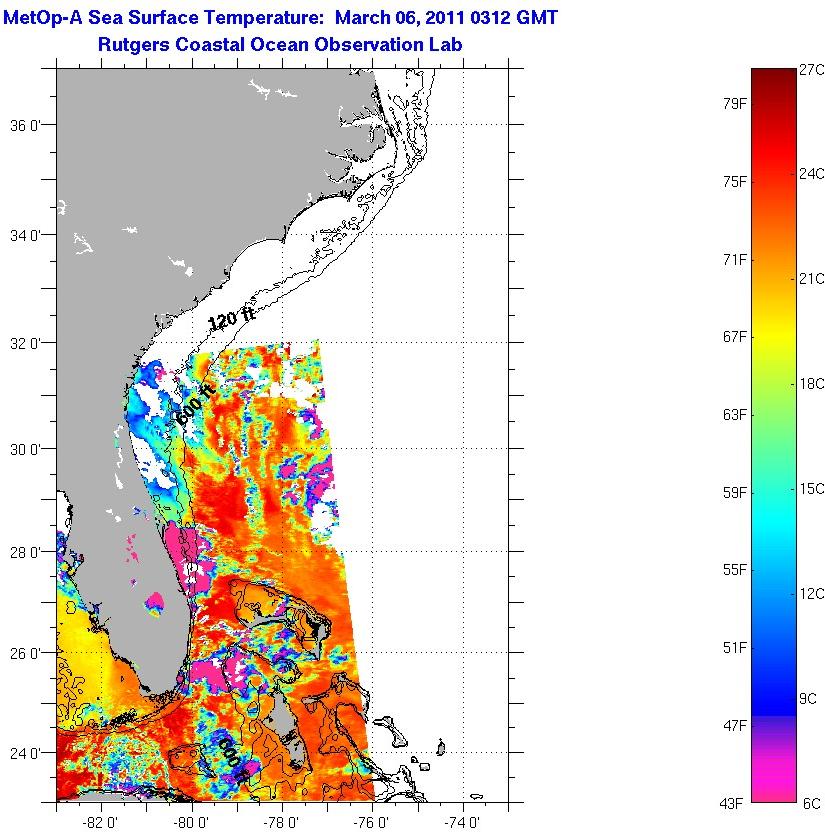Click the '26 0'' latitude label
The image size is (825, 832).
25,653
